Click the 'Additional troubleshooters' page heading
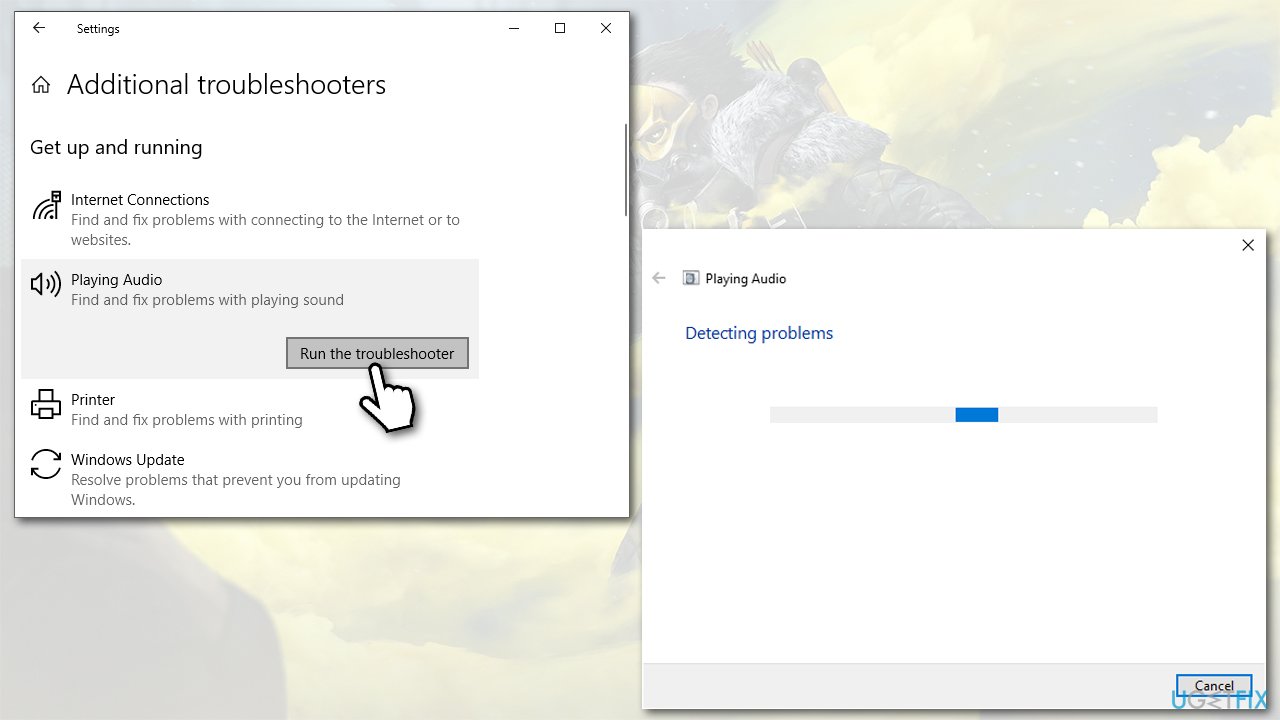1280x720 pixels. point(226,85)
